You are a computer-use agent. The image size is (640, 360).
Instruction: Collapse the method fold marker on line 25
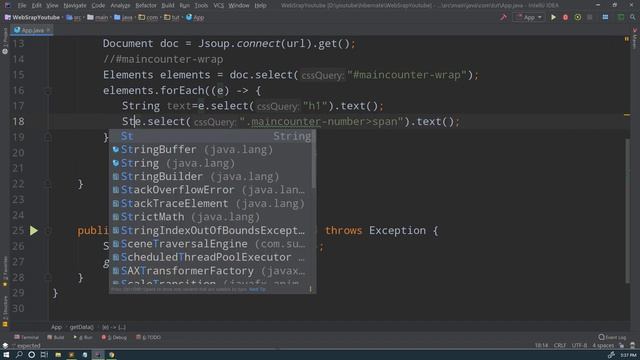coord(48,231)
